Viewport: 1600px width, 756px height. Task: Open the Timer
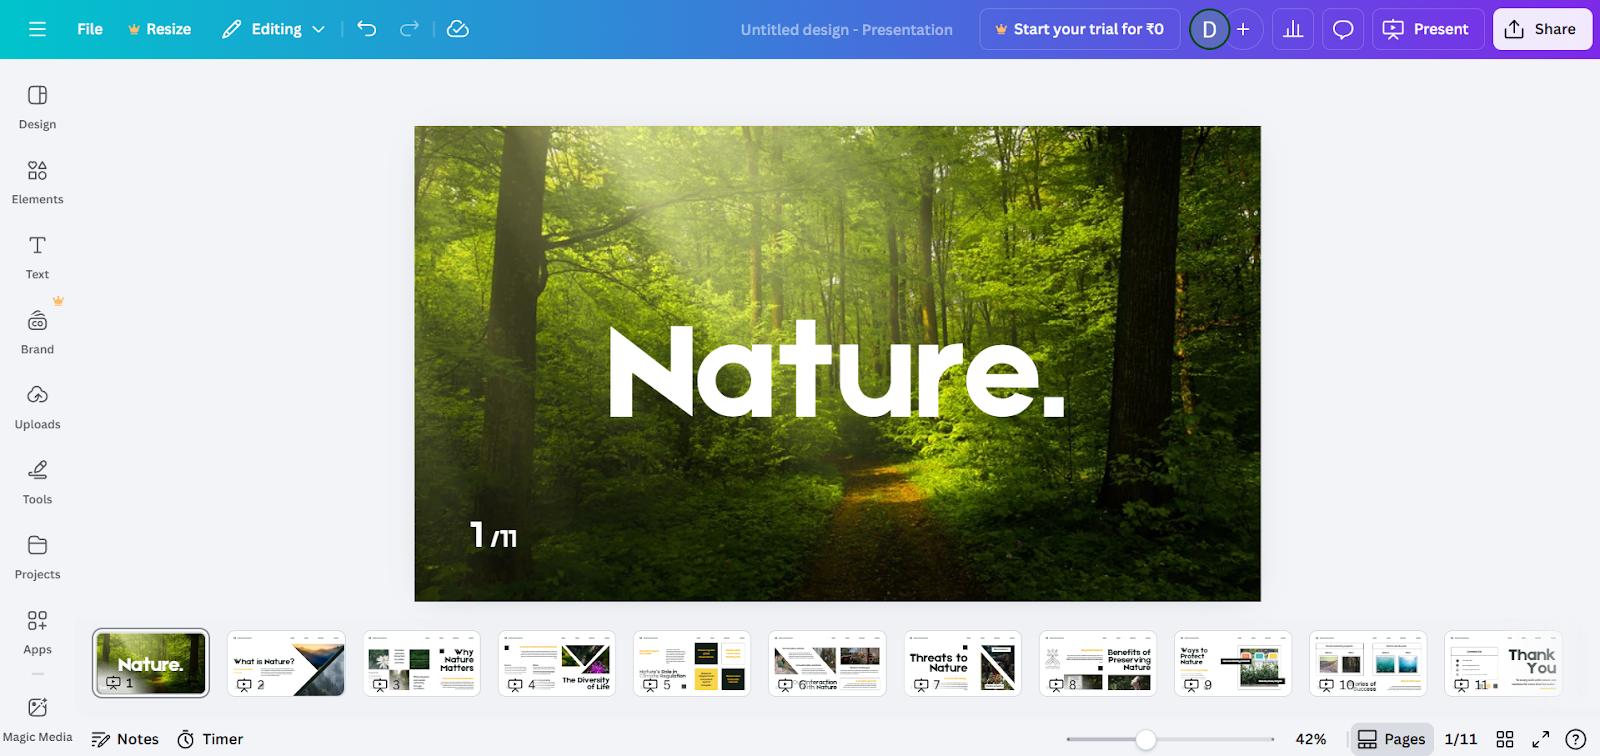[x=211, y=739]
